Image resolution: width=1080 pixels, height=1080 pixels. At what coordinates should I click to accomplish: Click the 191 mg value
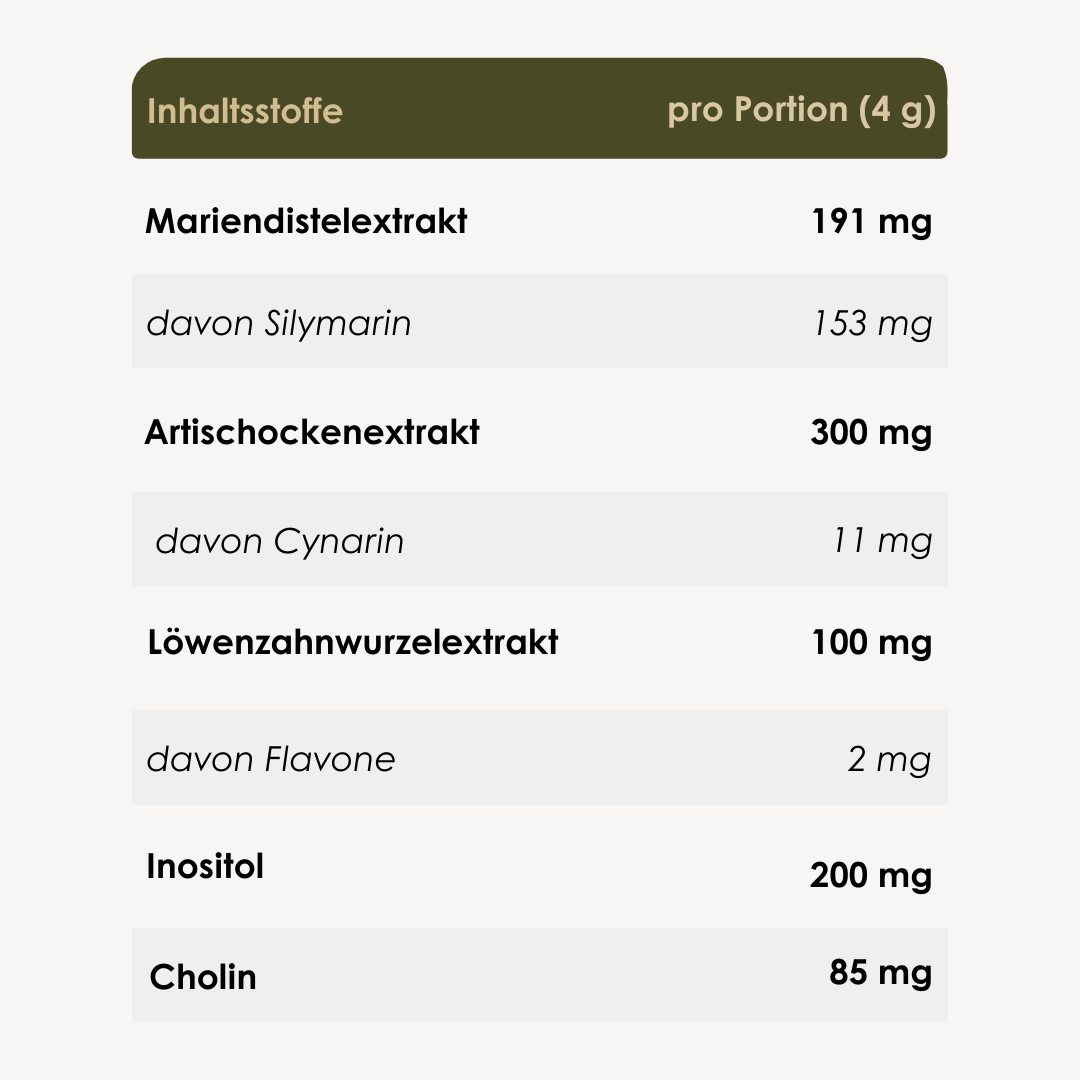(x=871, y=221)
